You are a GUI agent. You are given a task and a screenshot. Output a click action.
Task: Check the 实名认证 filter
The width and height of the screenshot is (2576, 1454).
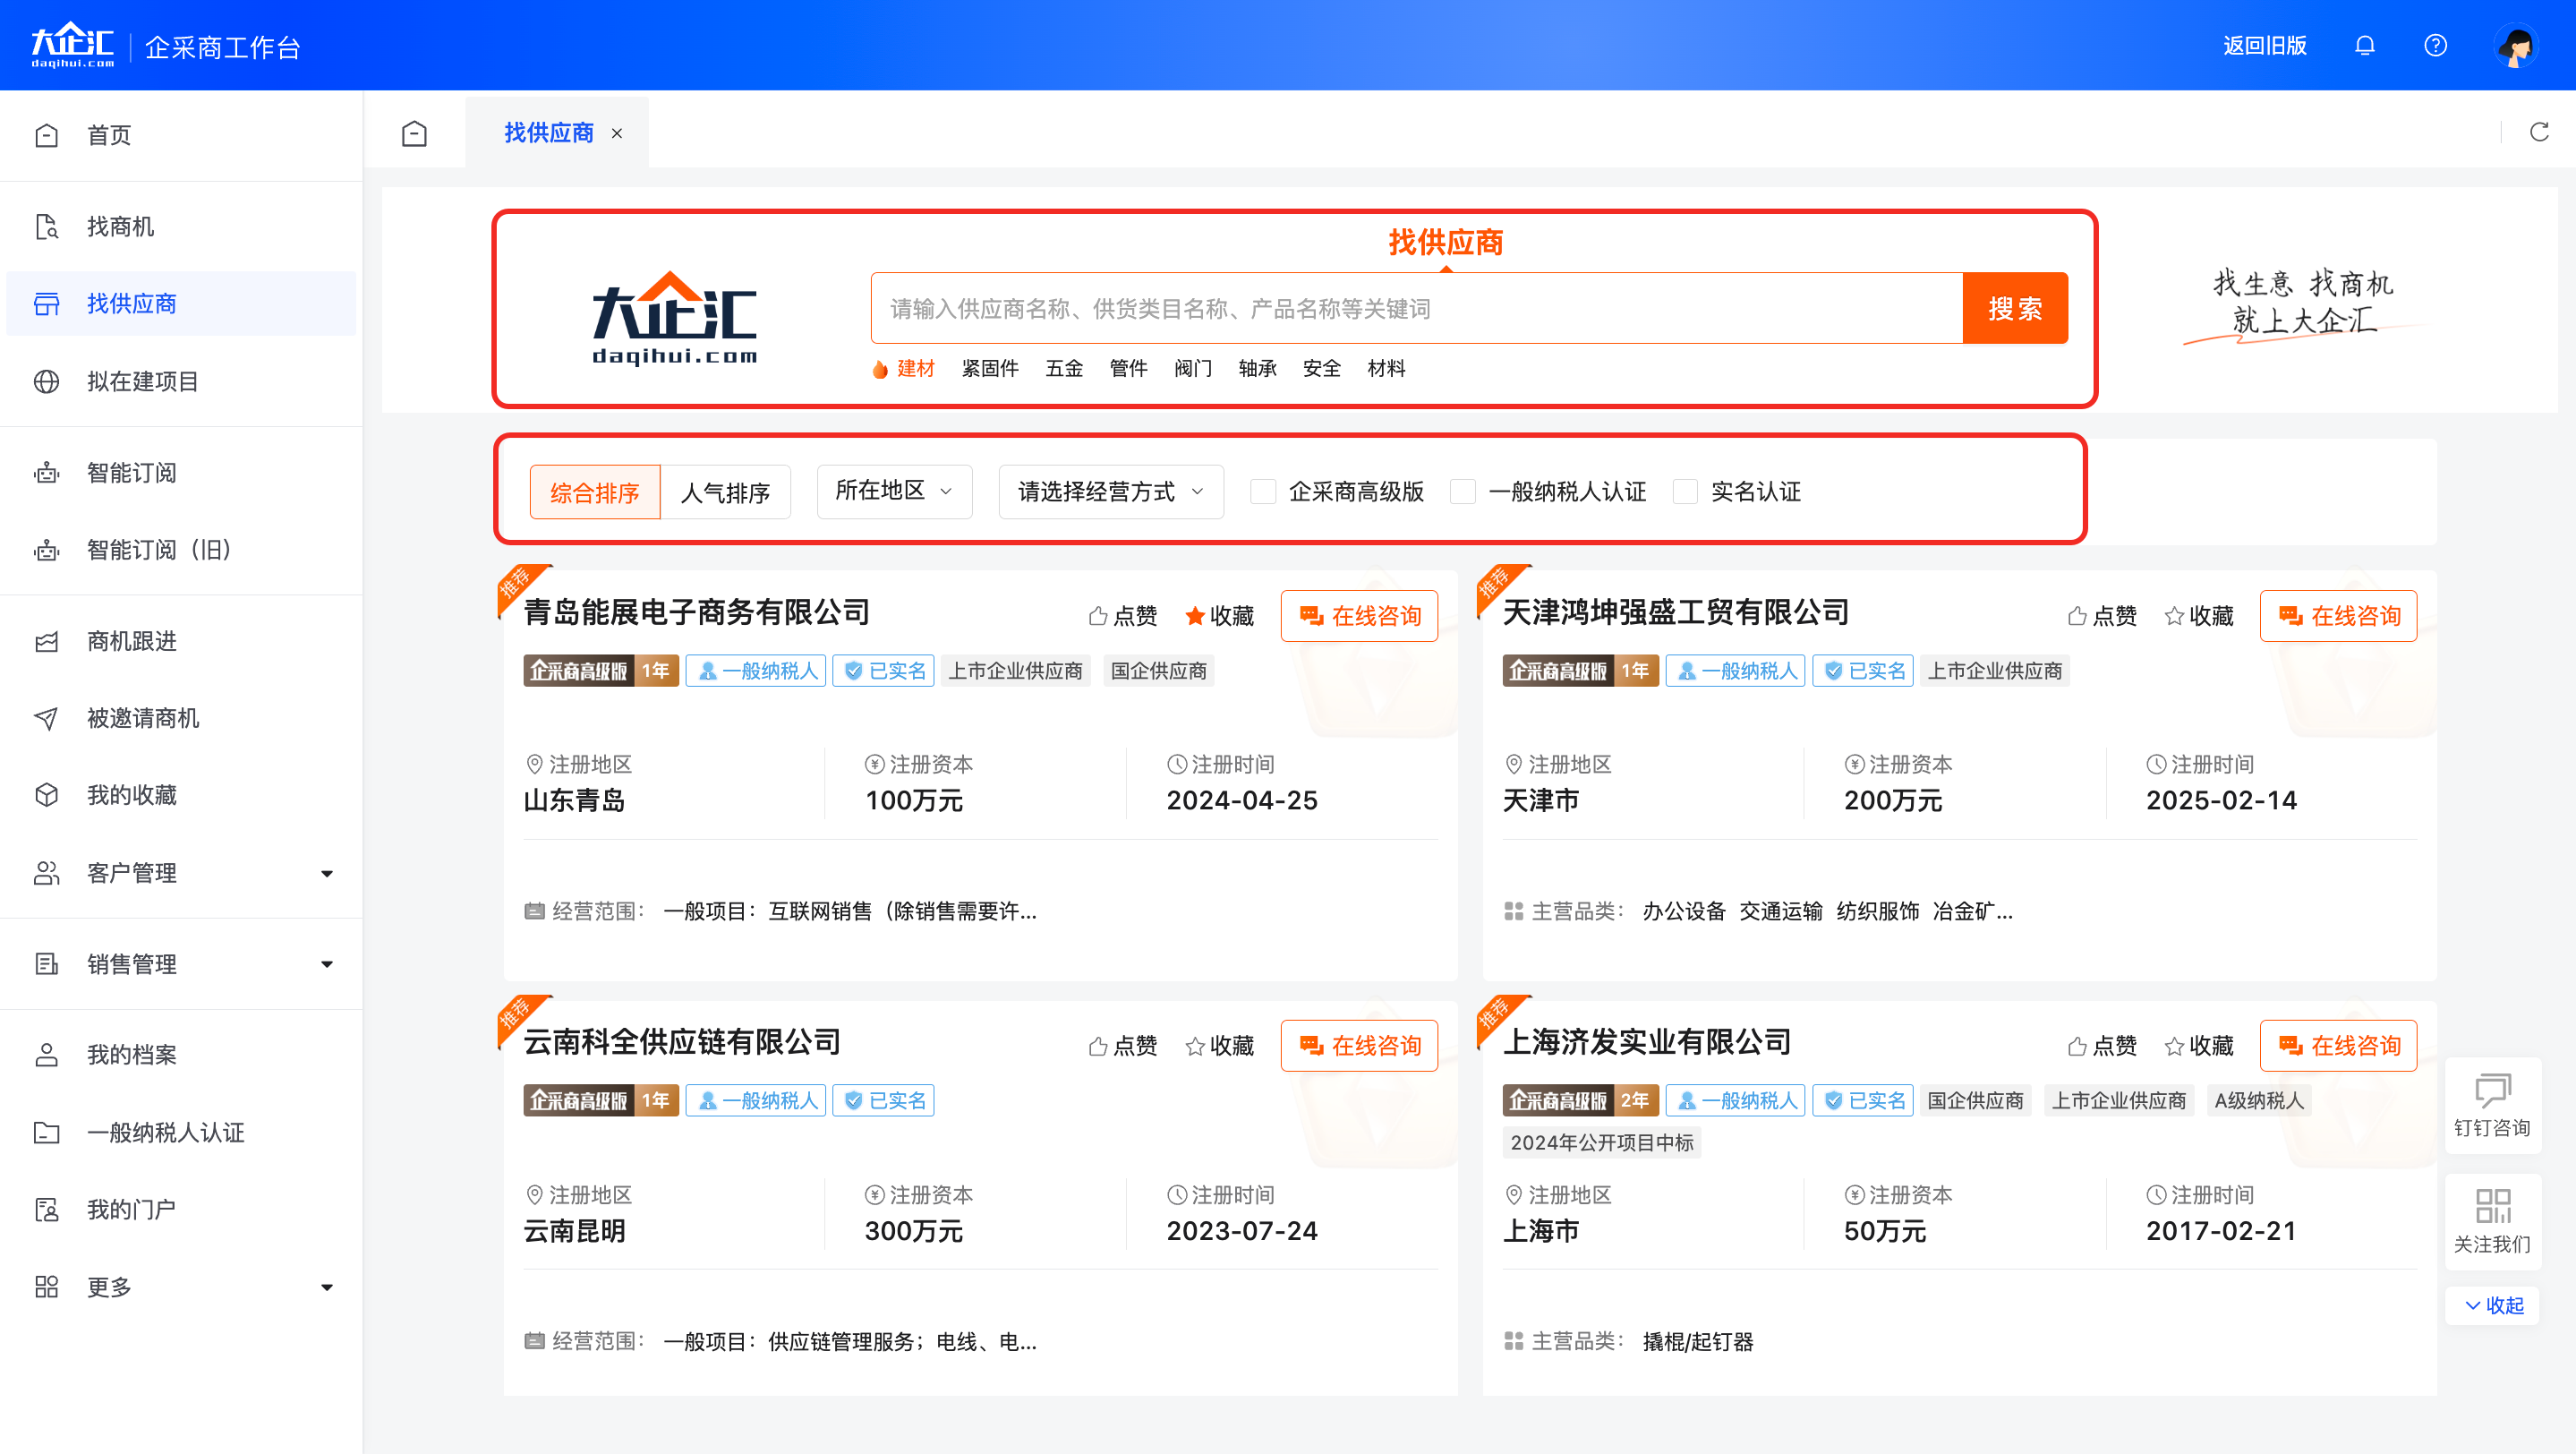[x=1685, y=491]
